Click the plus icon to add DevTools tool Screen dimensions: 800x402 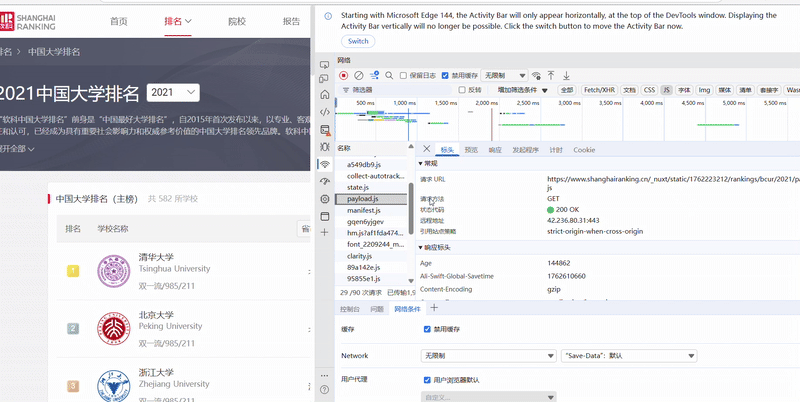coord(324,232)
